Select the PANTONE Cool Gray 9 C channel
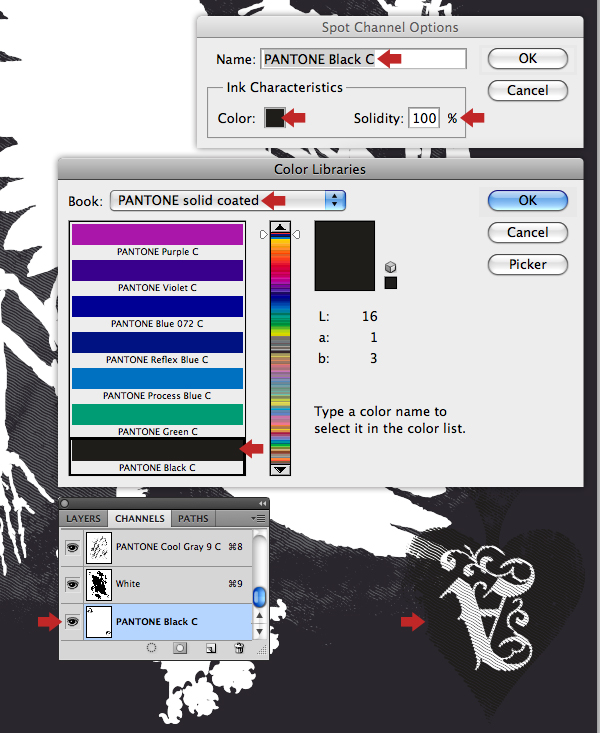Screen dimensions: 600x733 [x=156, y=547]
